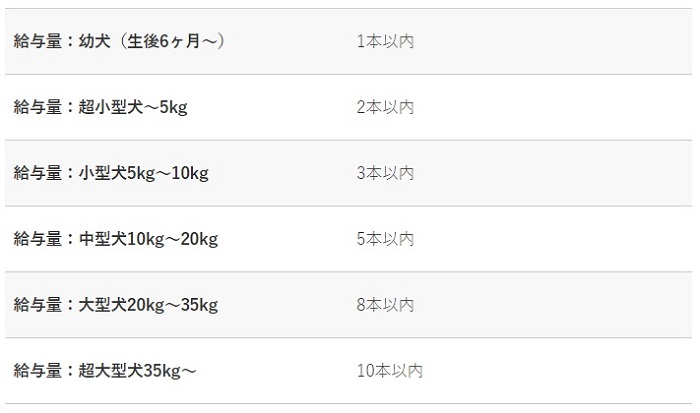Click the 超小型犬 label in the second row
The width and height of the screenshot is (700, 413).
(x=112, y=107)
